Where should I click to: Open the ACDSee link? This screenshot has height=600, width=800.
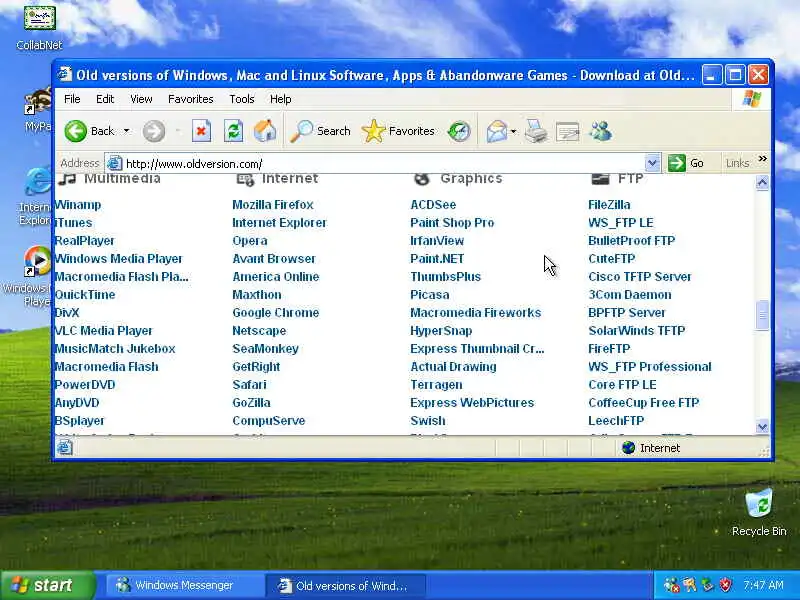433,205
